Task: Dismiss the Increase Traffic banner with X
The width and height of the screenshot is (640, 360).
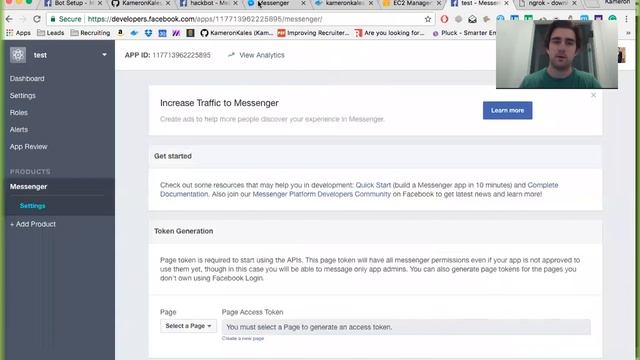Action: tap(593, 95)
